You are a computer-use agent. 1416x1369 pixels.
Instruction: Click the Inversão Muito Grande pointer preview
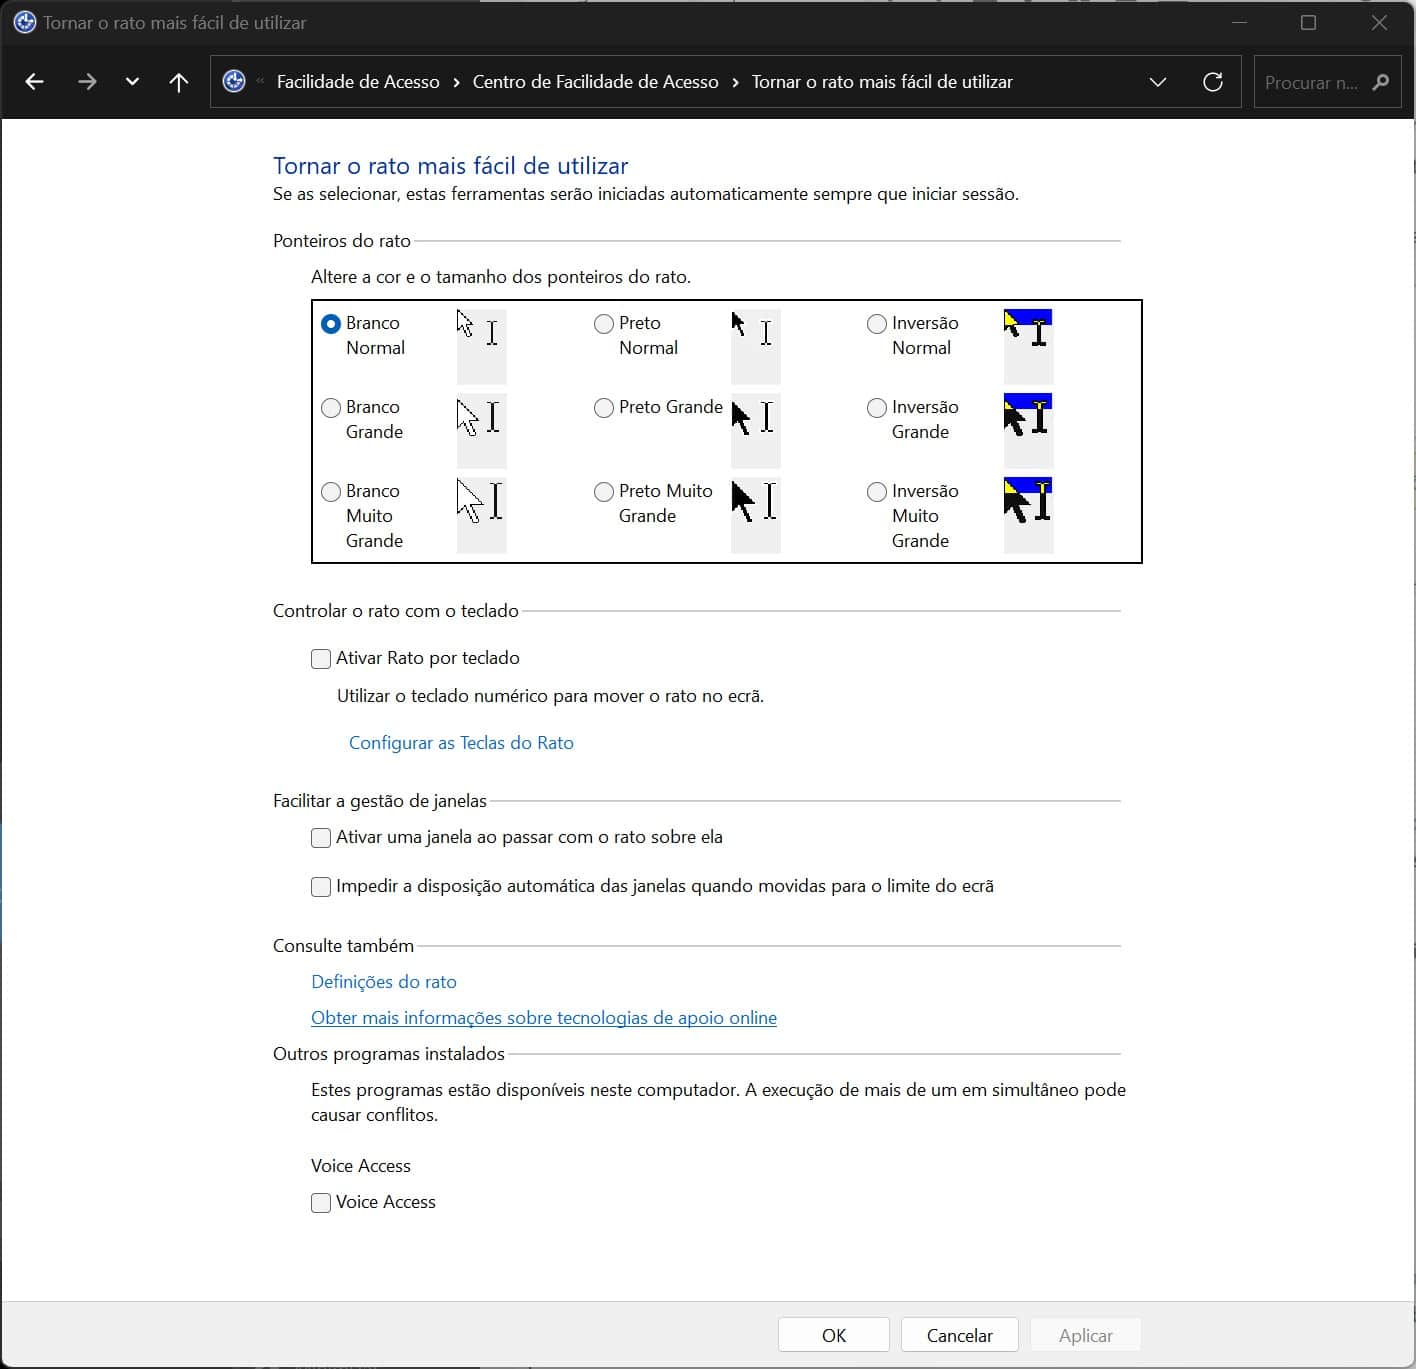tap(1028, 514)
